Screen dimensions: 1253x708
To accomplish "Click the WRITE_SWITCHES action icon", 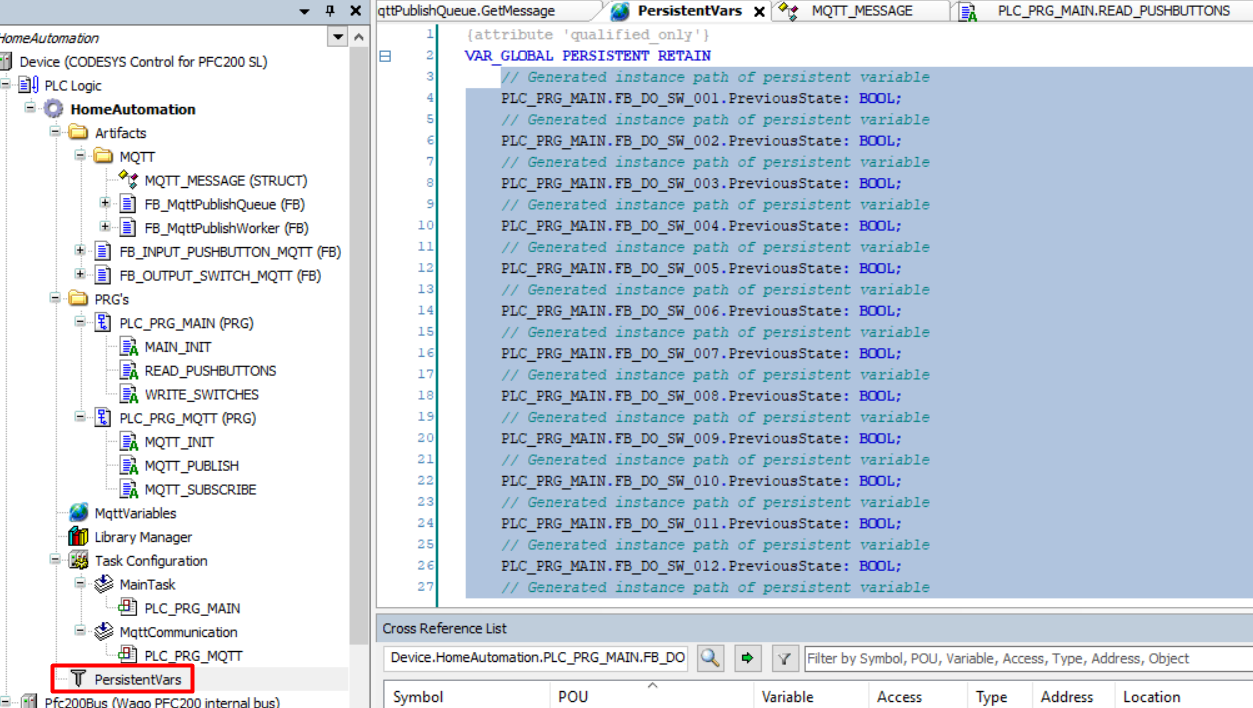I will (128, 395).
